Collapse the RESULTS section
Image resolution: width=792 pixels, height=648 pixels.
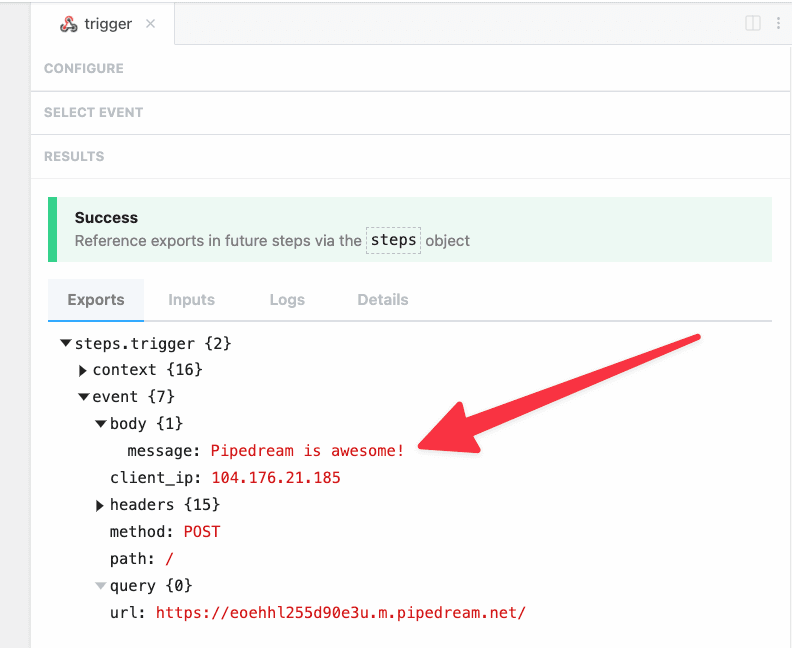(410, 156)
